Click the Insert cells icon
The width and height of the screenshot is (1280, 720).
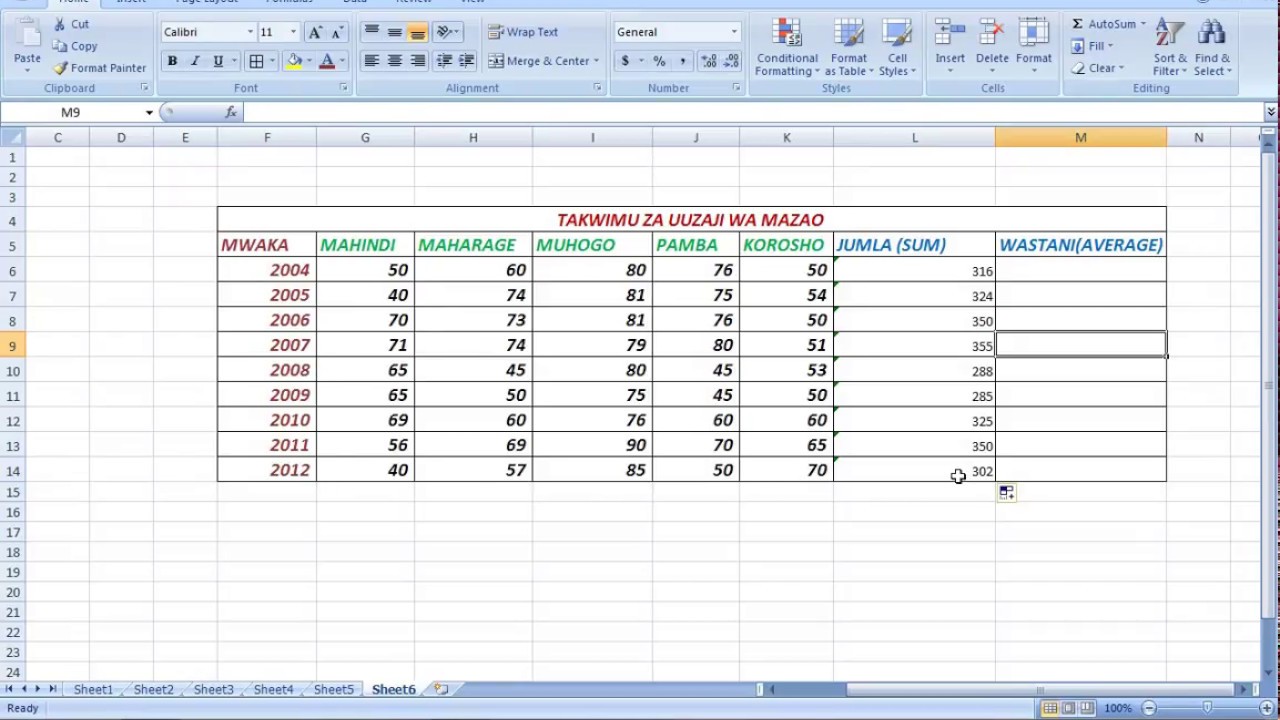950,32
